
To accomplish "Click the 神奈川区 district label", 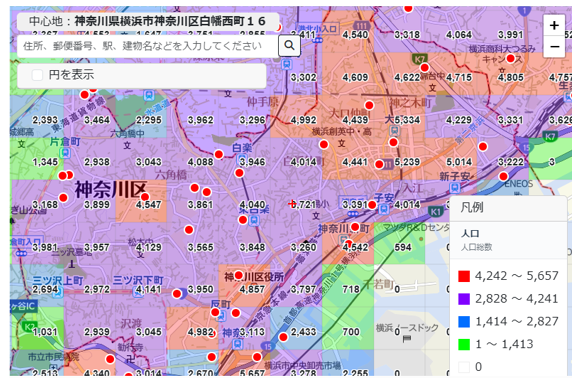I will pos(111,190).
